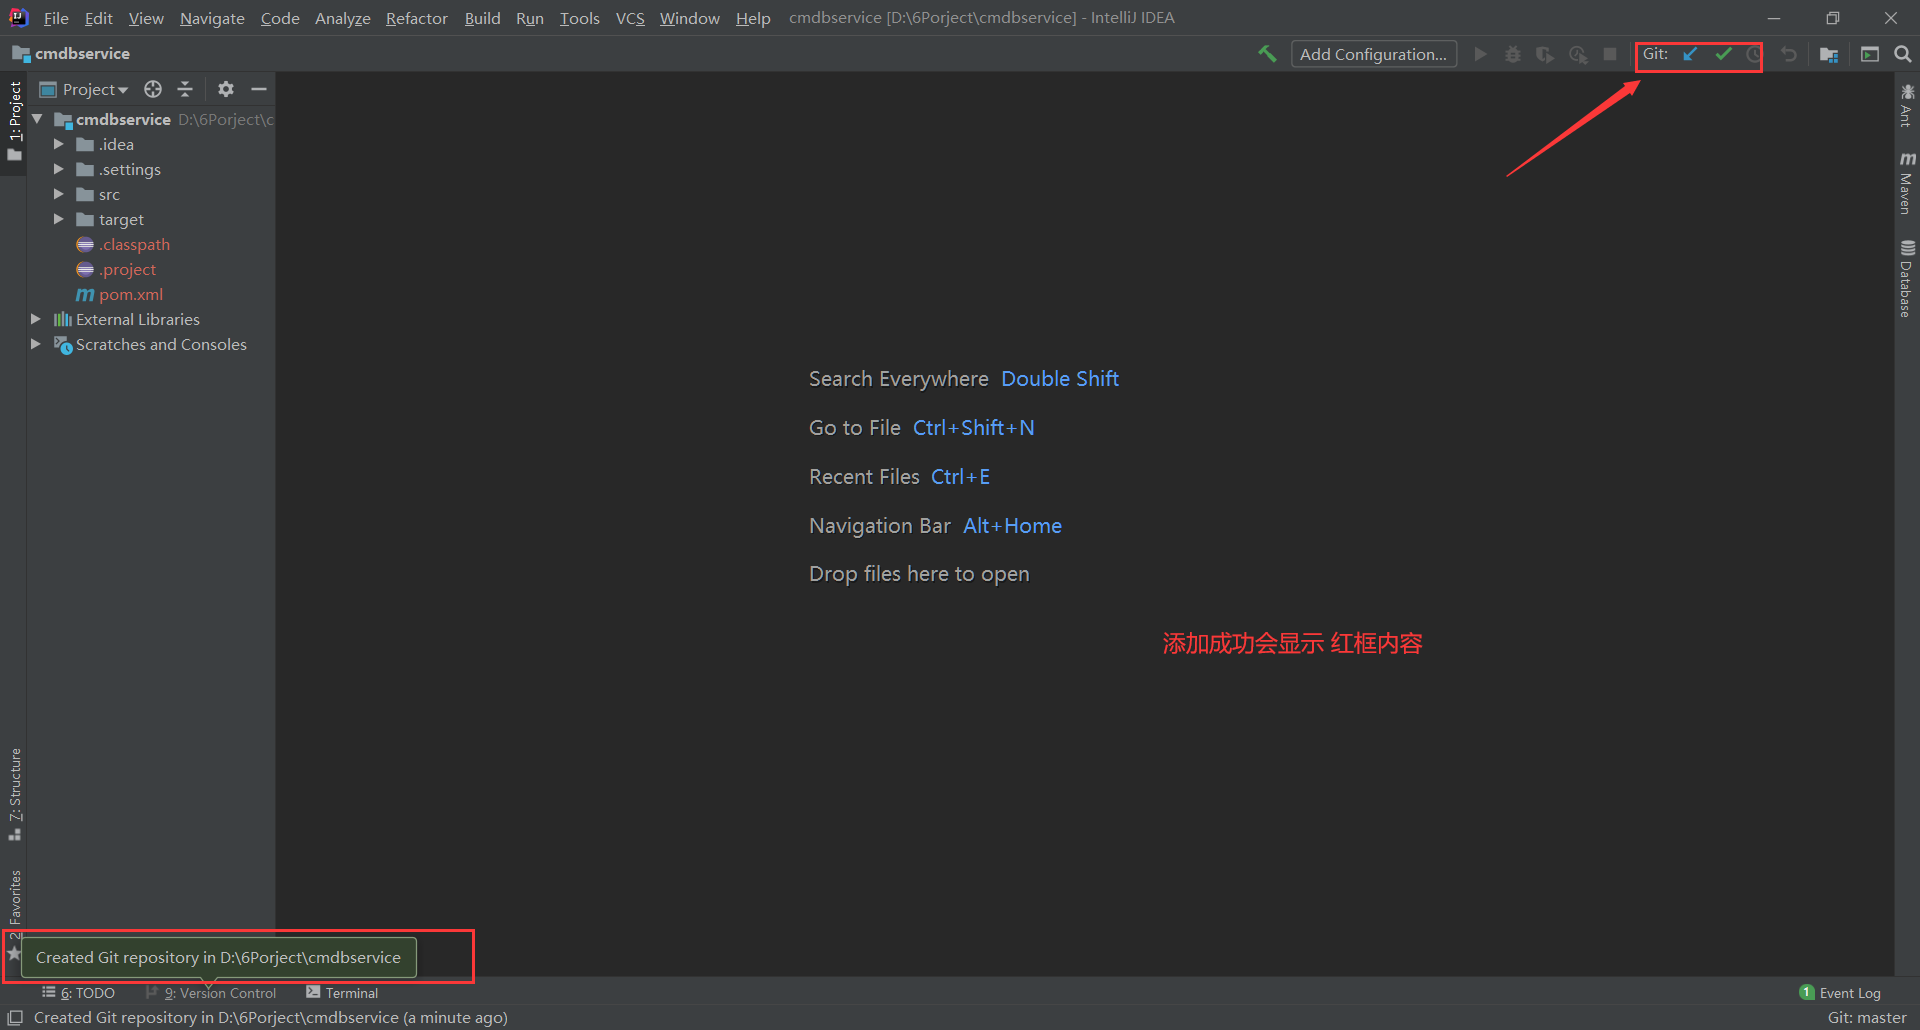The width and height of the screenshot is (1920, 1030).
Task: Update project via blue Git arrow icon
Action: (1690, 55)
